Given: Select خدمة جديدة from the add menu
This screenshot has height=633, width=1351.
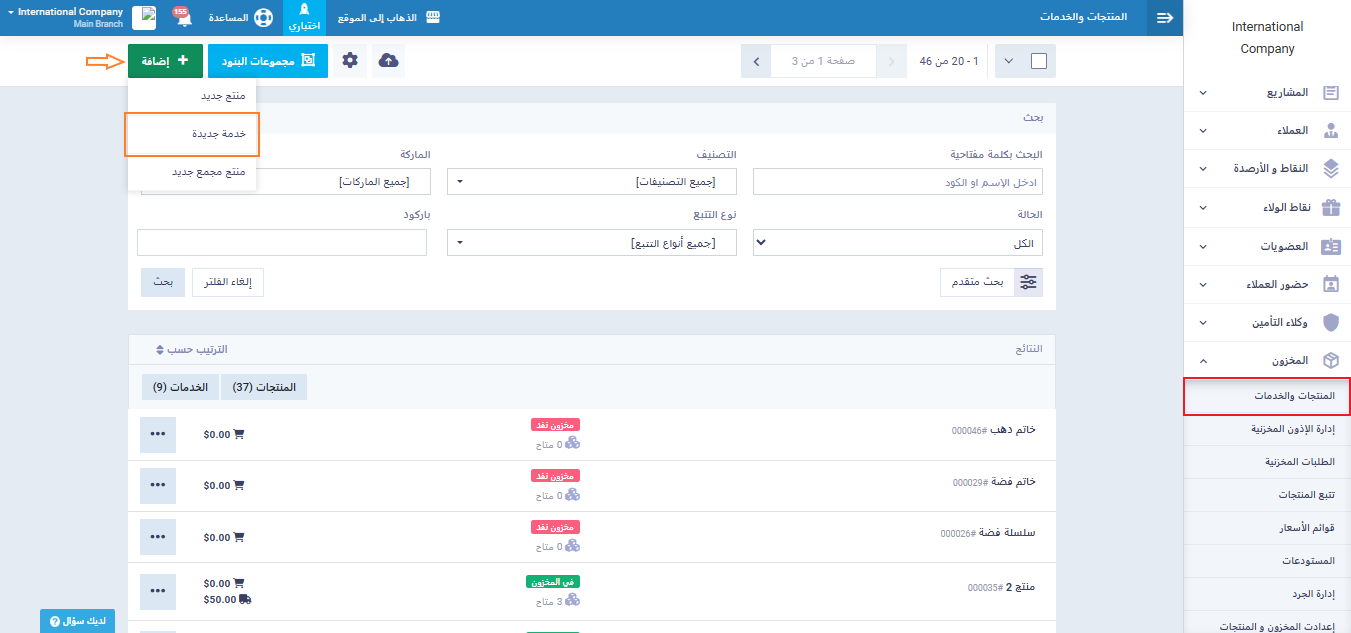Looking at the screenshot, I should [x=193, y=134].
